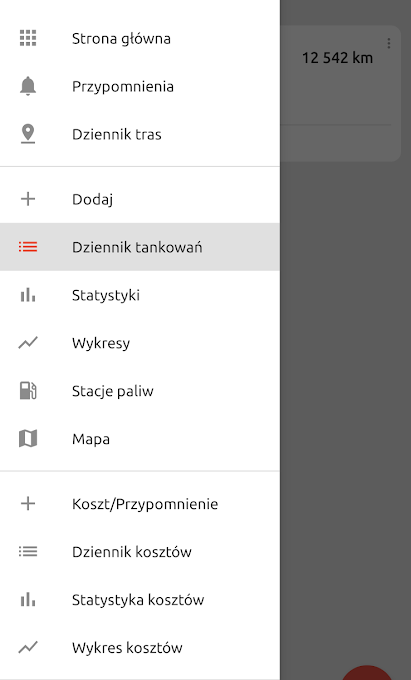Click the bell icon for Przypomnienia

pos(28,86)
